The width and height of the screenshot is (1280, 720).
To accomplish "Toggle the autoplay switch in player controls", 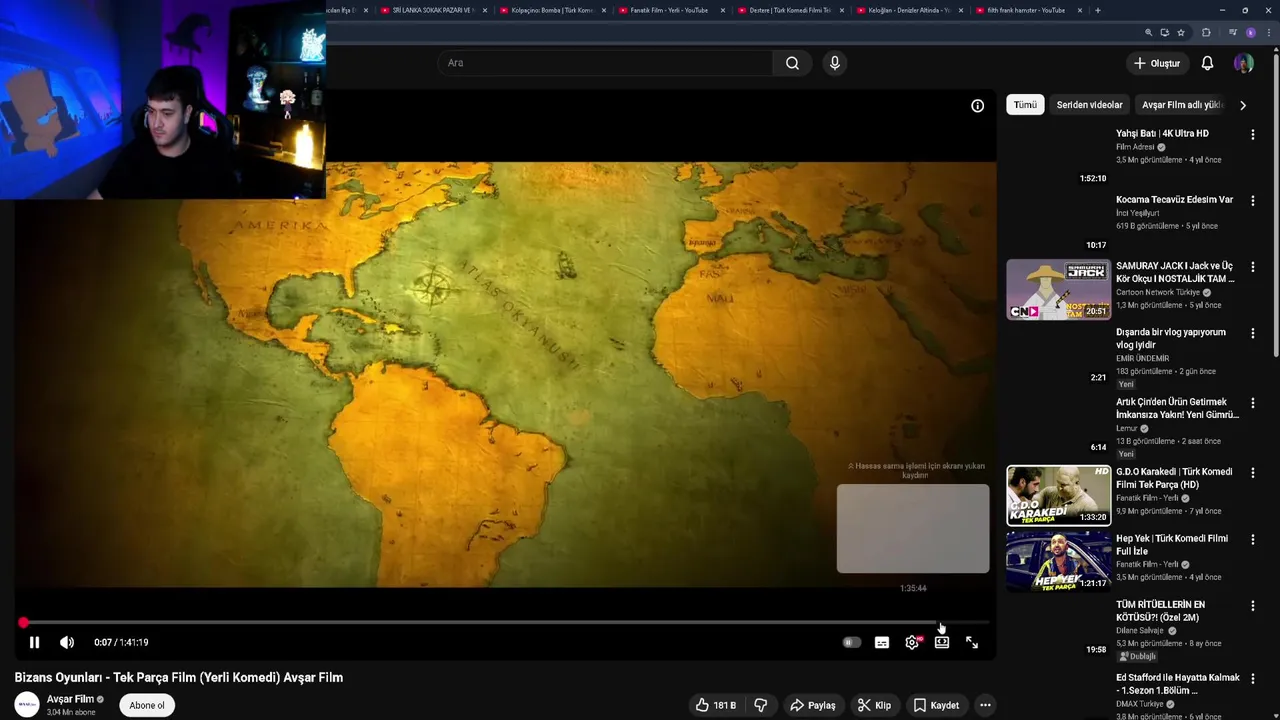I will click(x=851, y=643).
